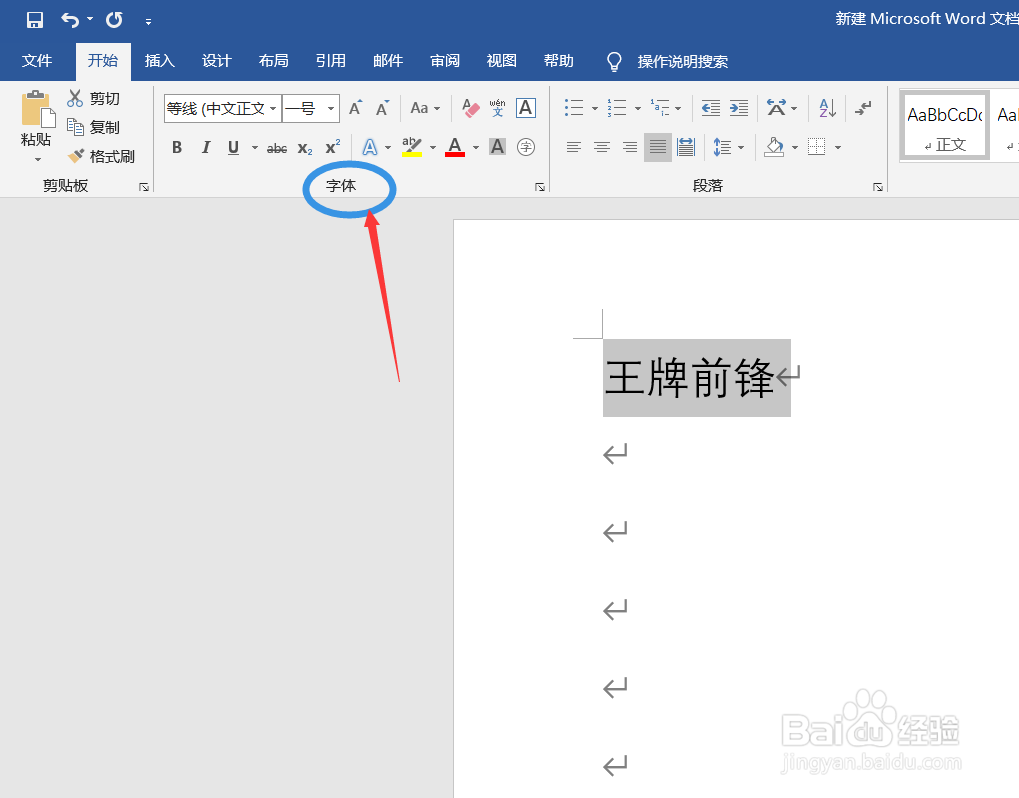Align text left
Image resolution: width=1019 pixels, height=798 pixels.
pos(573,148)
